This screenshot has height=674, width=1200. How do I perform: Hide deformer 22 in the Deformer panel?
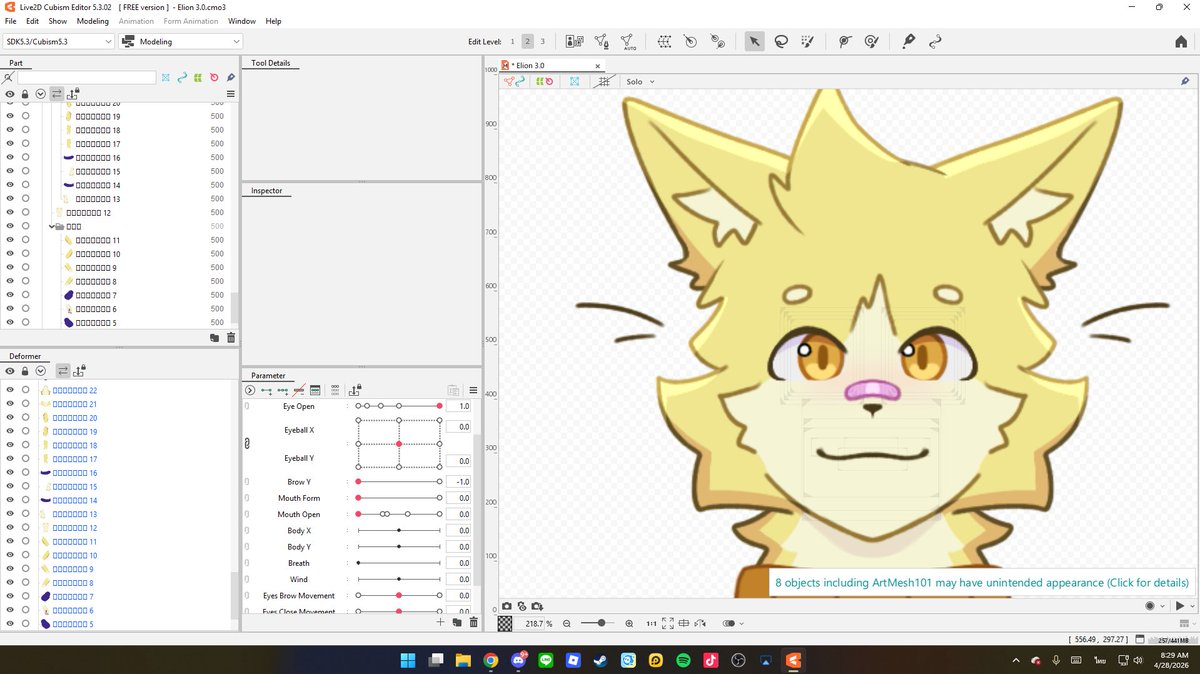pyautogui.click(x=10, y=390)
